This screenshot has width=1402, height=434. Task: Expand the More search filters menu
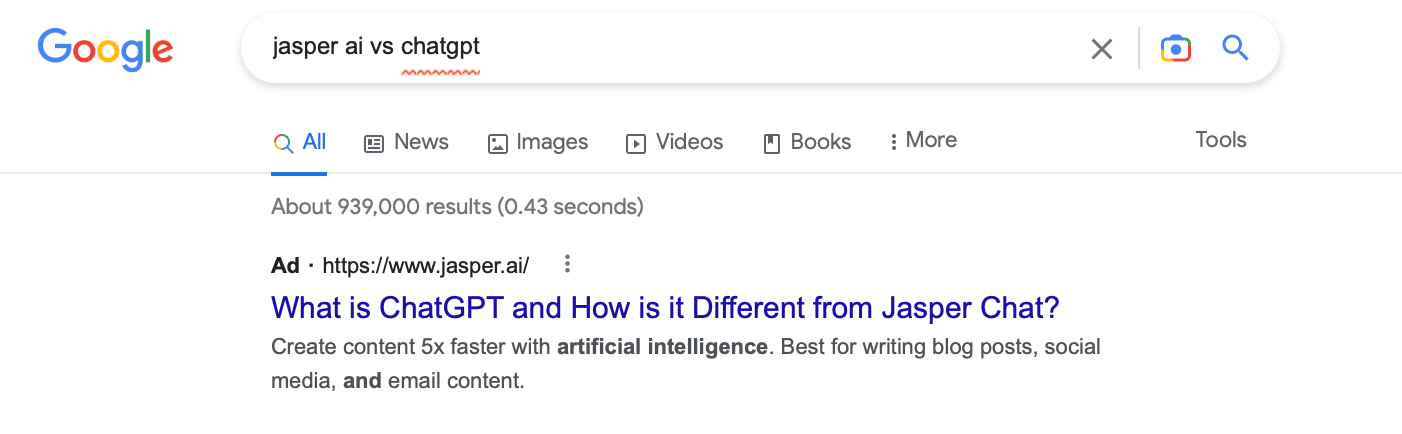click(x=922, y=141)
